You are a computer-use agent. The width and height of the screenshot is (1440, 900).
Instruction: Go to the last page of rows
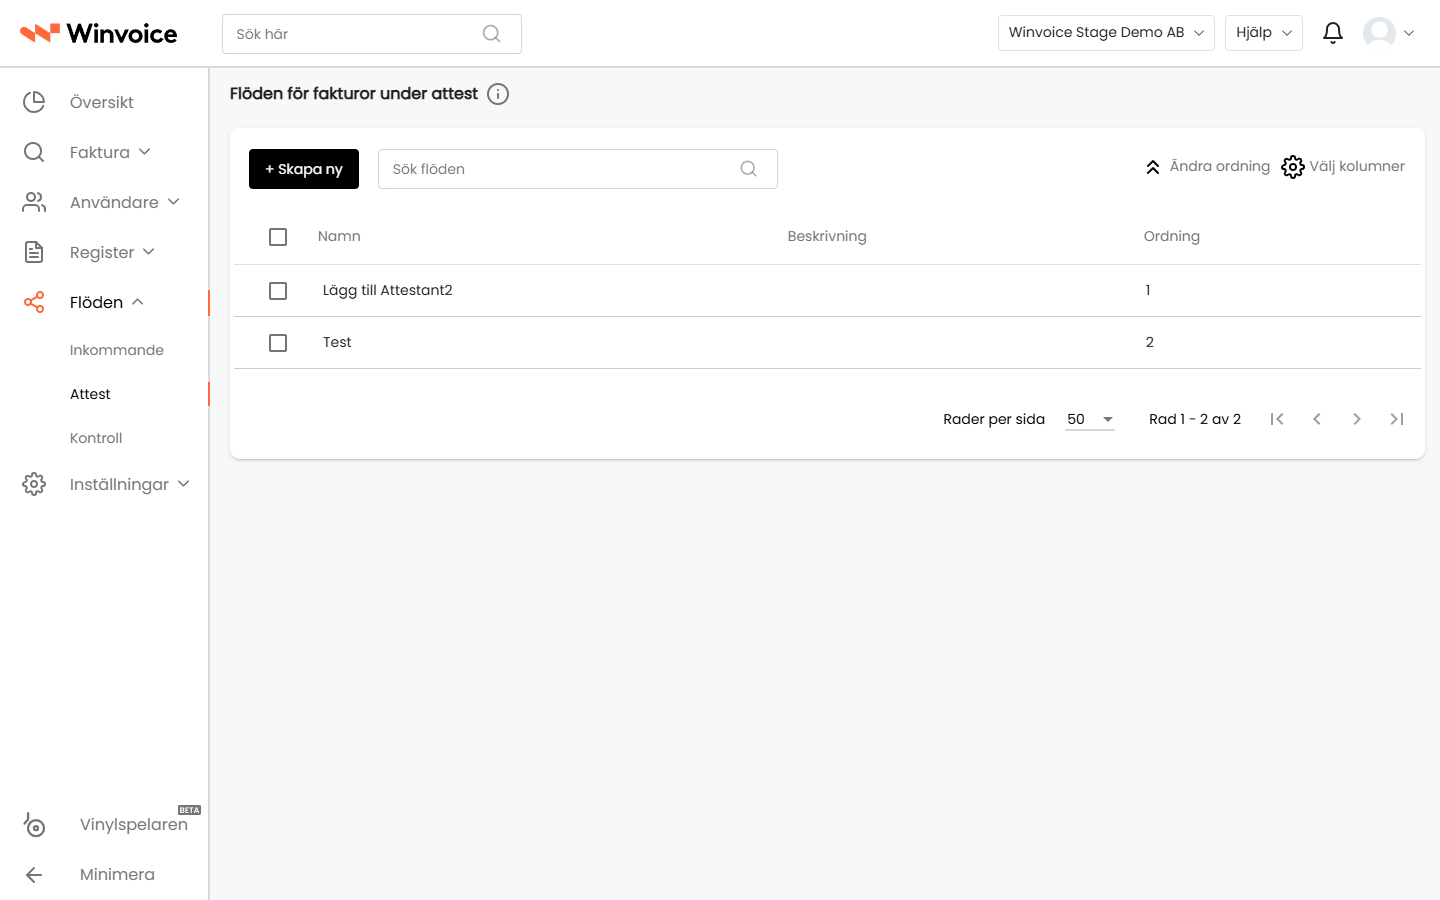[x=1397, y=419]
